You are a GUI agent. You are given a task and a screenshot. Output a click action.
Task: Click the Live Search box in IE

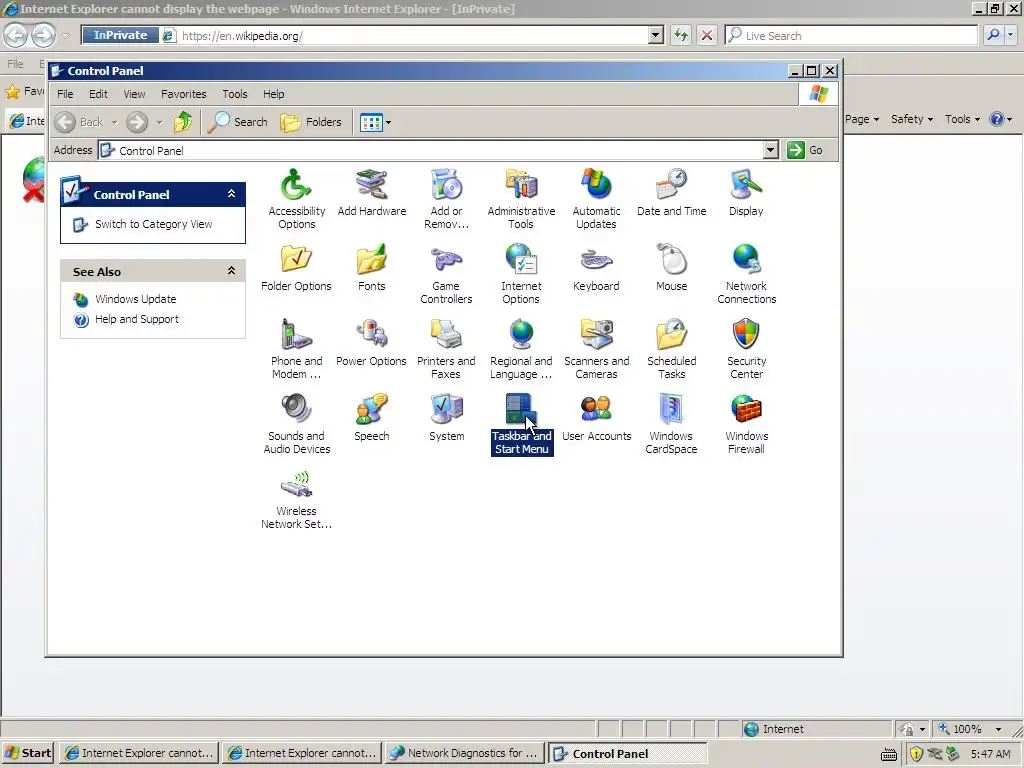tap(851, 35)
